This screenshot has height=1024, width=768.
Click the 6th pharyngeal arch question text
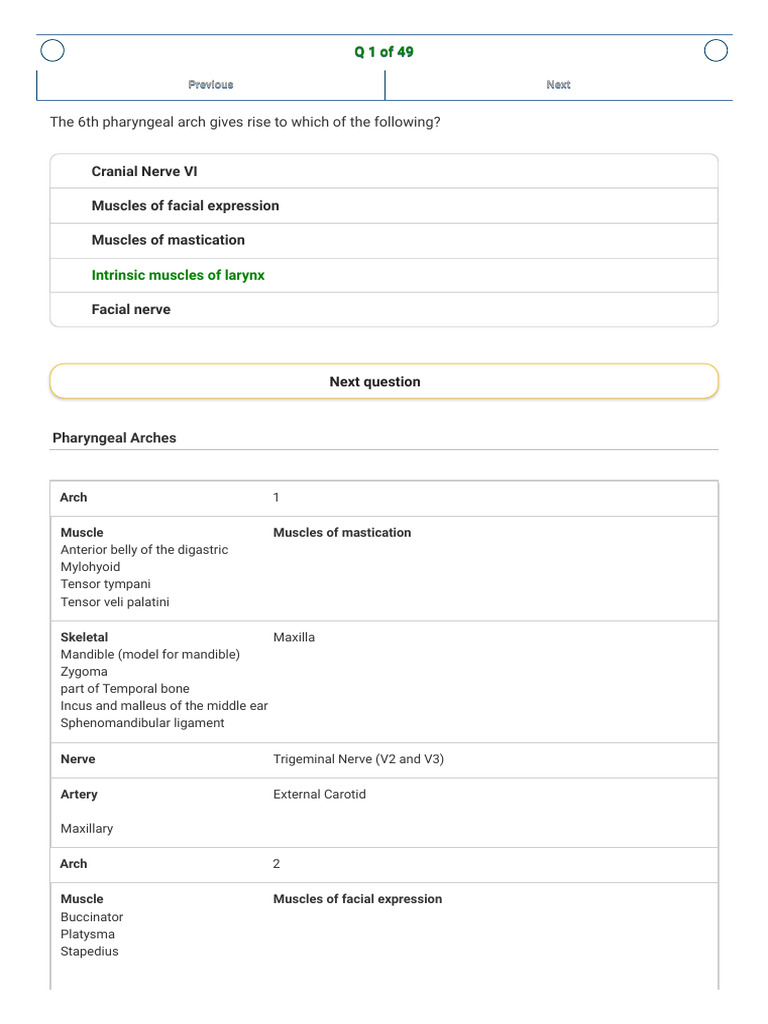pyautogui.click(x=245, y=122)
